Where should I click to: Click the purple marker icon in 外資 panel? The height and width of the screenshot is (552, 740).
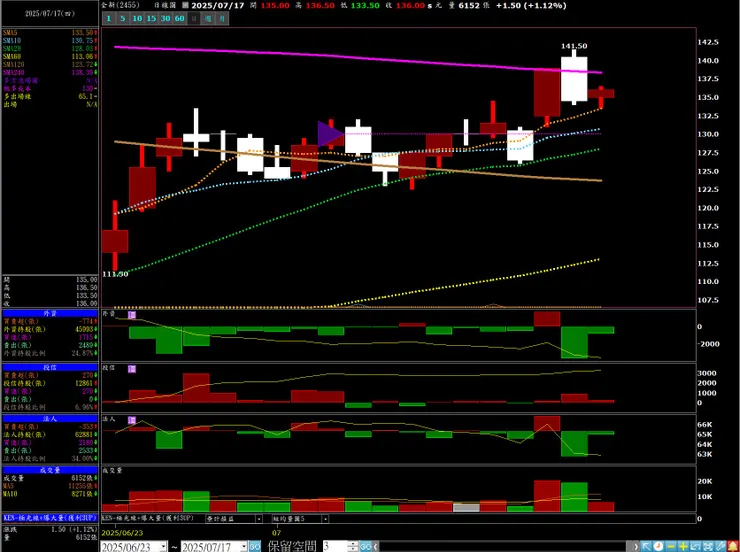point(132,314)
